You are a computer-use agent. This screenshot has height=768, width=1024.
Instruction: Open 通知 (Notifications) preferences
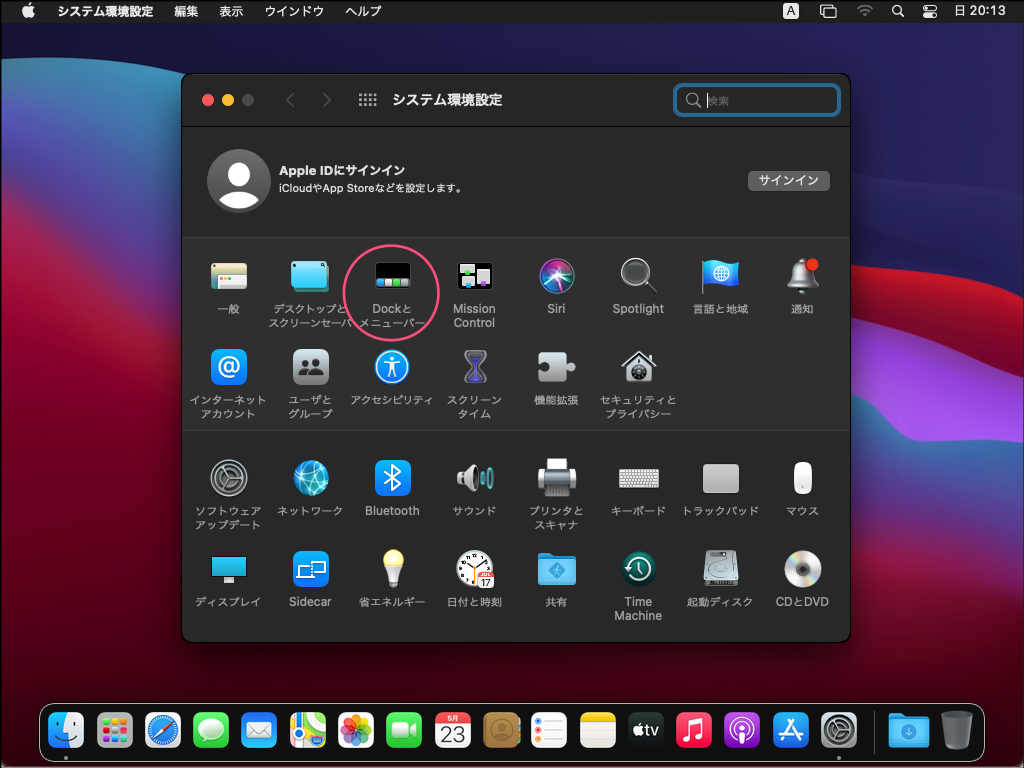tap(802, 276)
